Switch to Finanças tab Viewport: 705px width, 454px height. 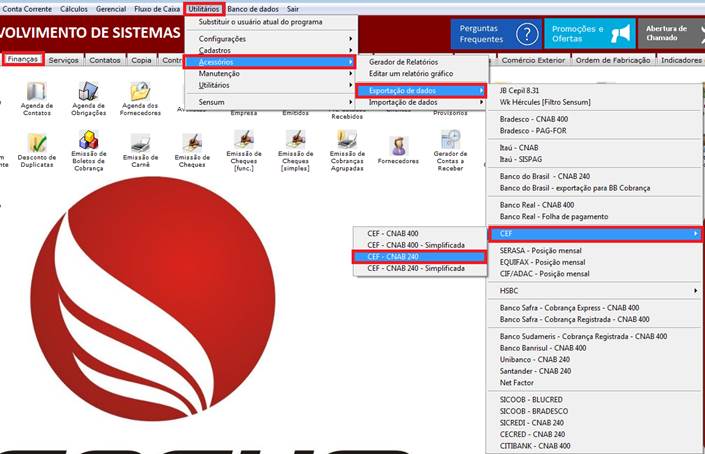[23, 59]
